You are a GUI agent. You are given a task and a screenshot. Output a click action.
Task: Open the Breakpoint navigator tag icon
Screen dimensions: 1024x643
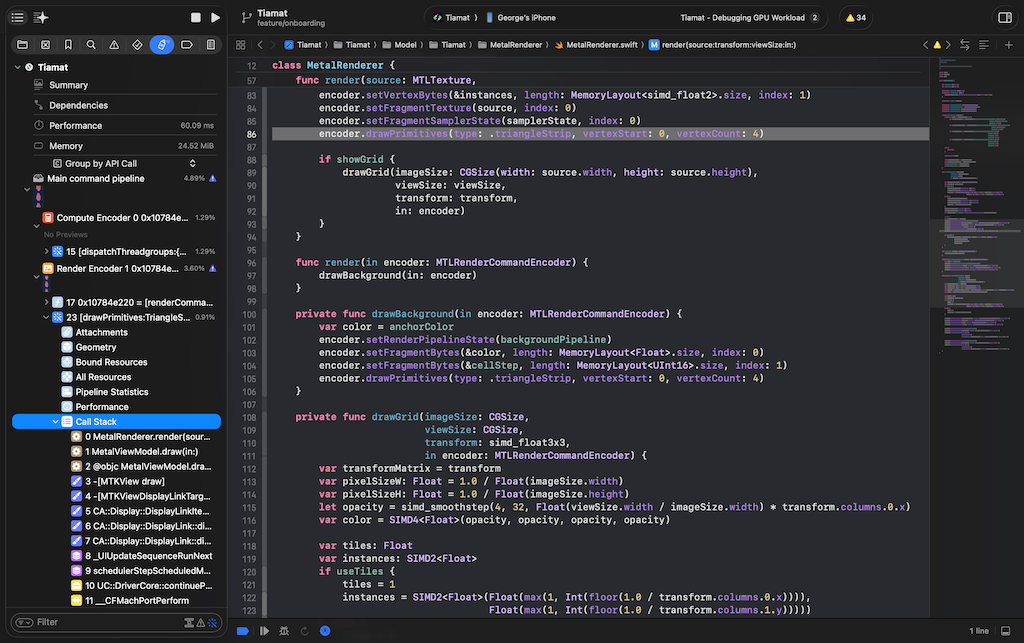click(186, 45)
